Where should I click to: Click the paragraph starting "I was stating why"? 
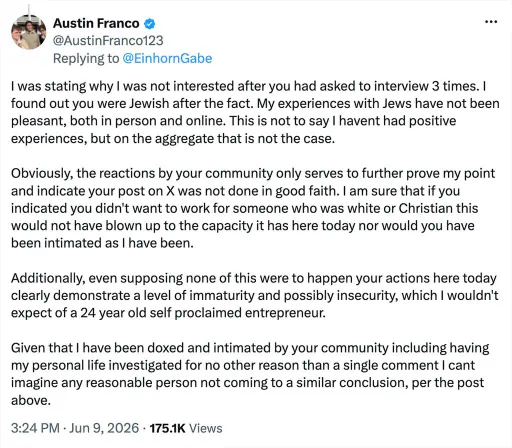pos(255,112)
